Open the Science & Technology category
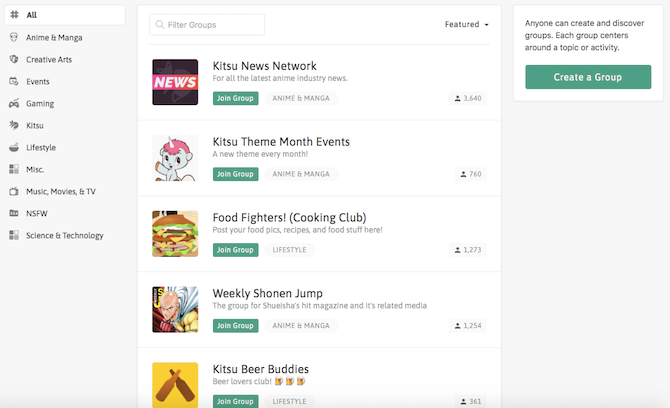The width and height of the screenshot is (670, 408). [65, 235]
